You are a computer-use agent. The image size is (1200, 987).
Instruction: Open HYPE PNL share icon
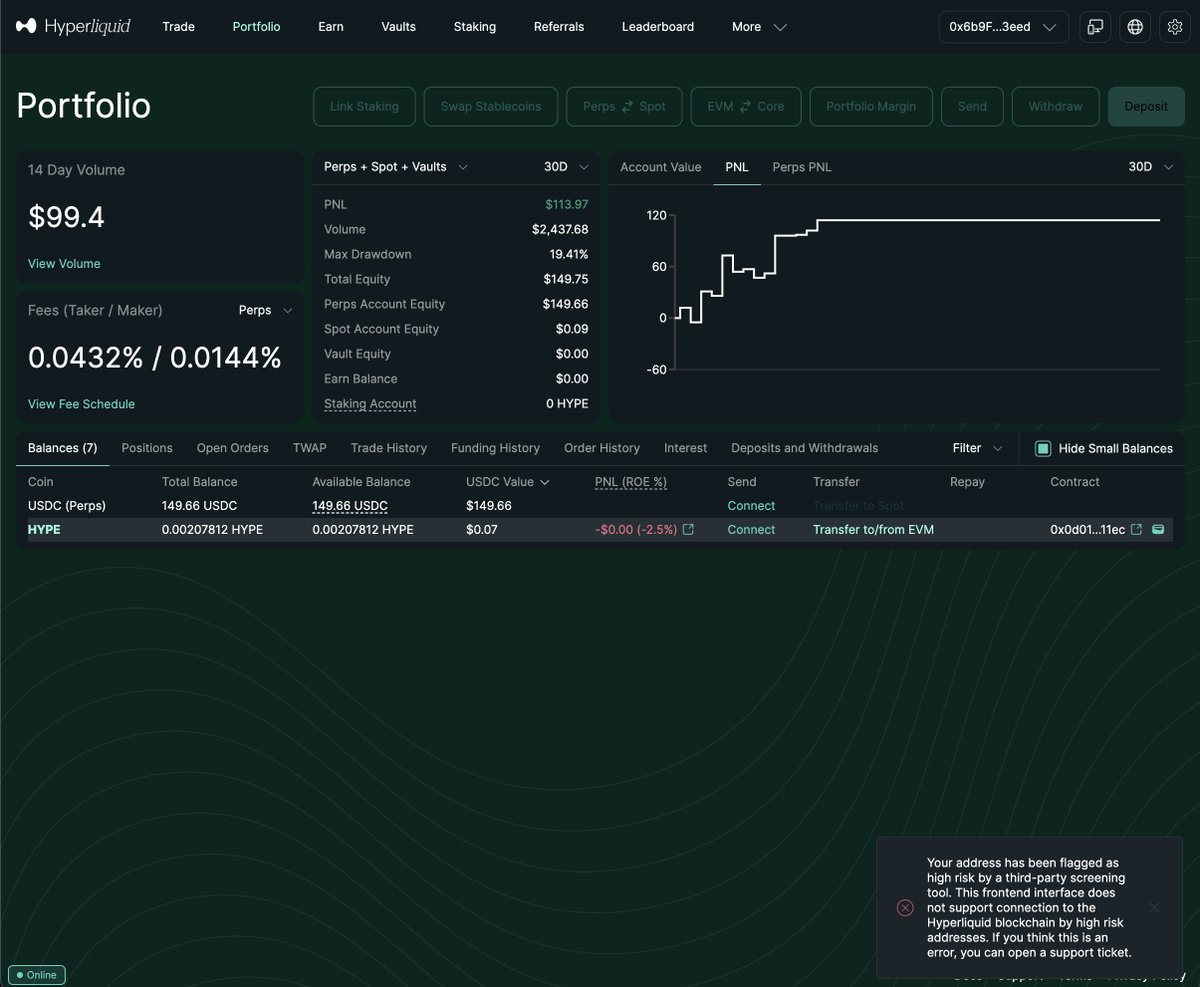click(688, 530)
